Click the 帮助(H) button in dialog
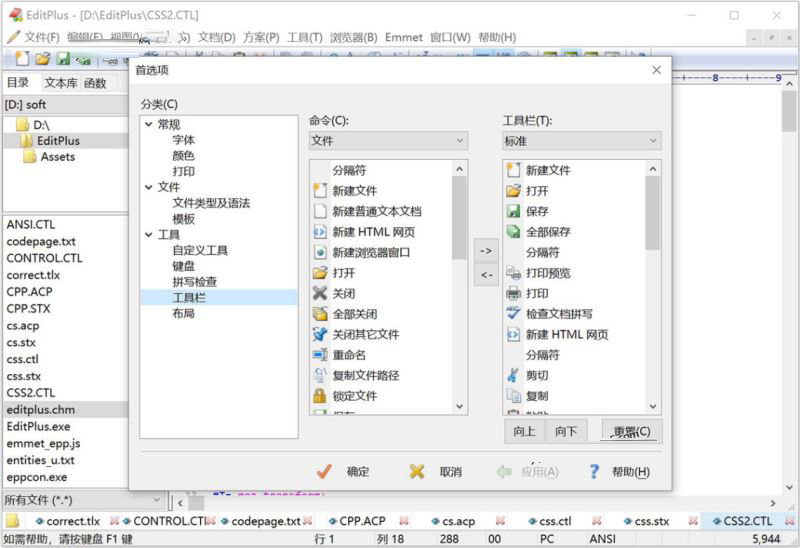 coord(619,471)
